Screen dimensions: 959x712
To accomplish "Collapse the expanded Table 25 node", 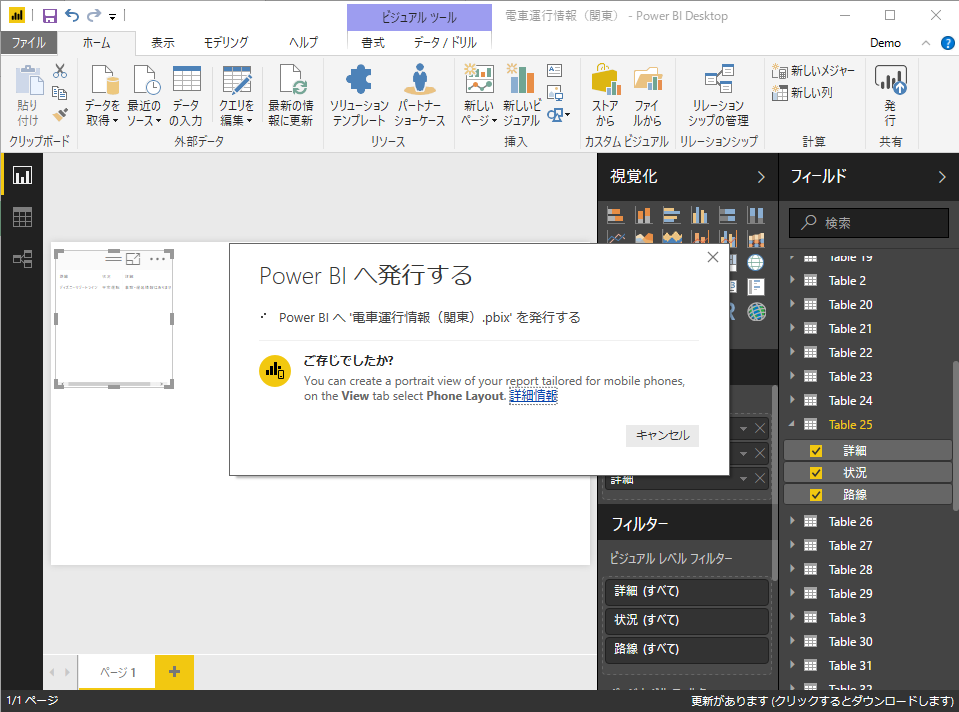I will tap(792, 423).
